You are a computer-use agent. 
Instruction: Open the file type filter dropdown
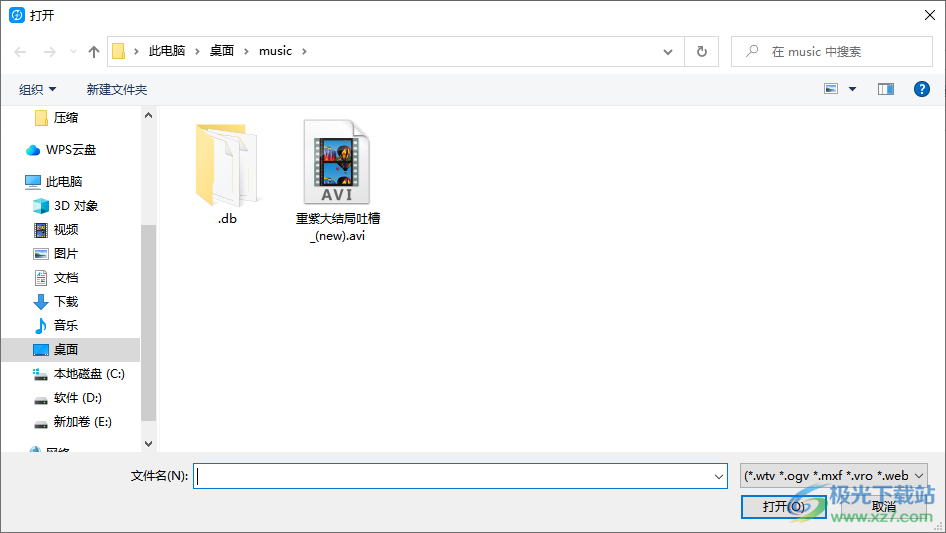pos(834,476)
